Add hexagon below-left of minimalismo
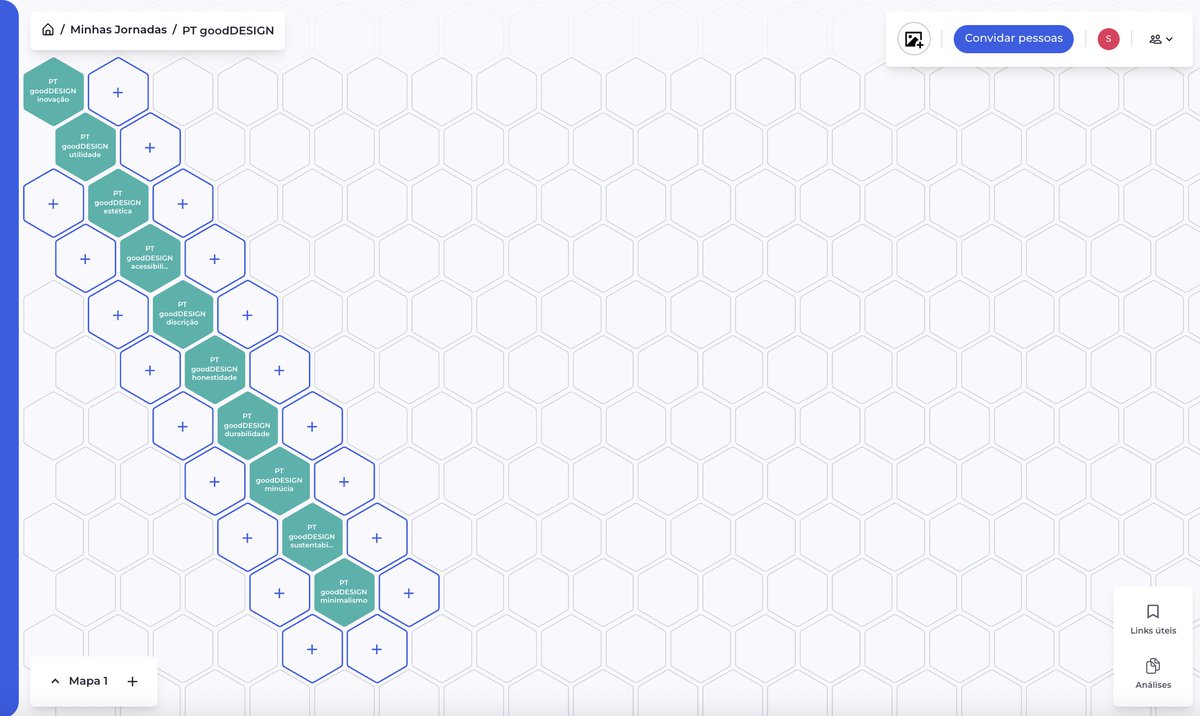The width and height of the screenshot is (1200, 716). 312,649
